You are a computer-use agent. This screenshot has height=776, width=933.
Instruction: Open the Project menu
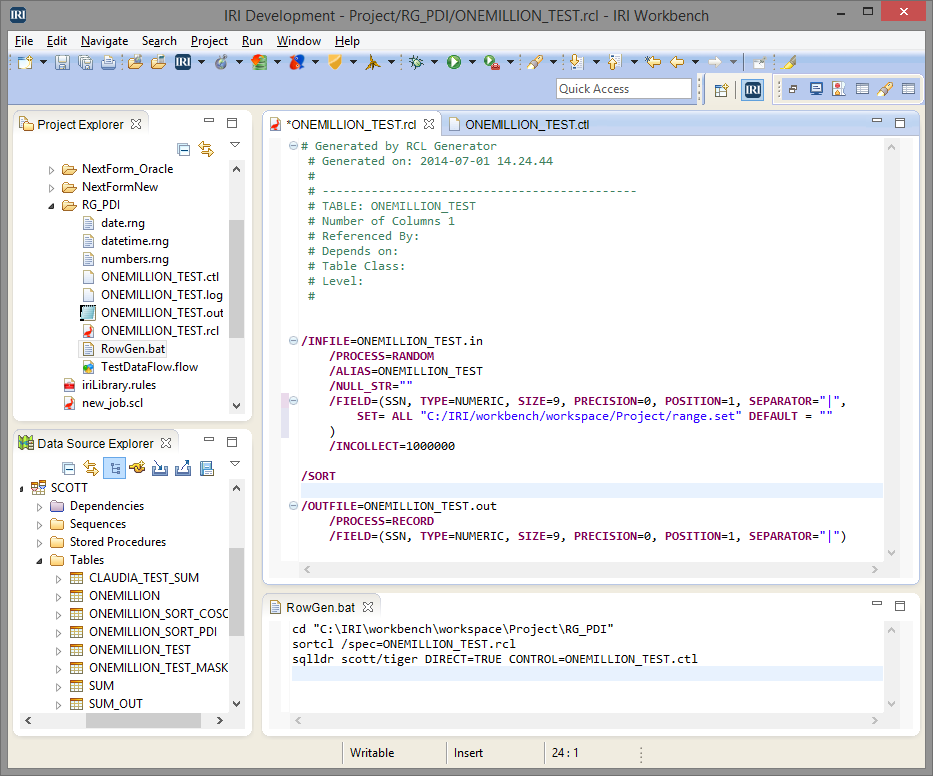209,41
